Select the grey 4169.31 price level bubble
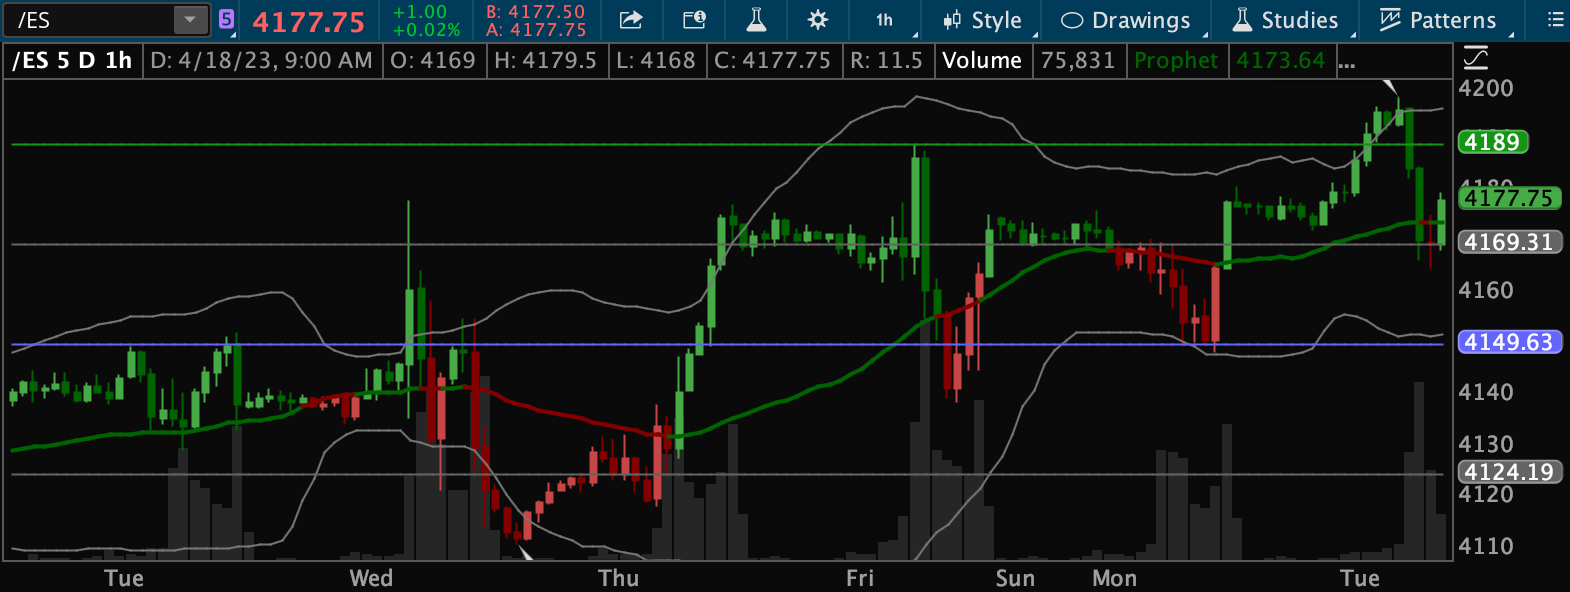The height and width of the screenshot is (592, 1570). (x=1510, y=242)
